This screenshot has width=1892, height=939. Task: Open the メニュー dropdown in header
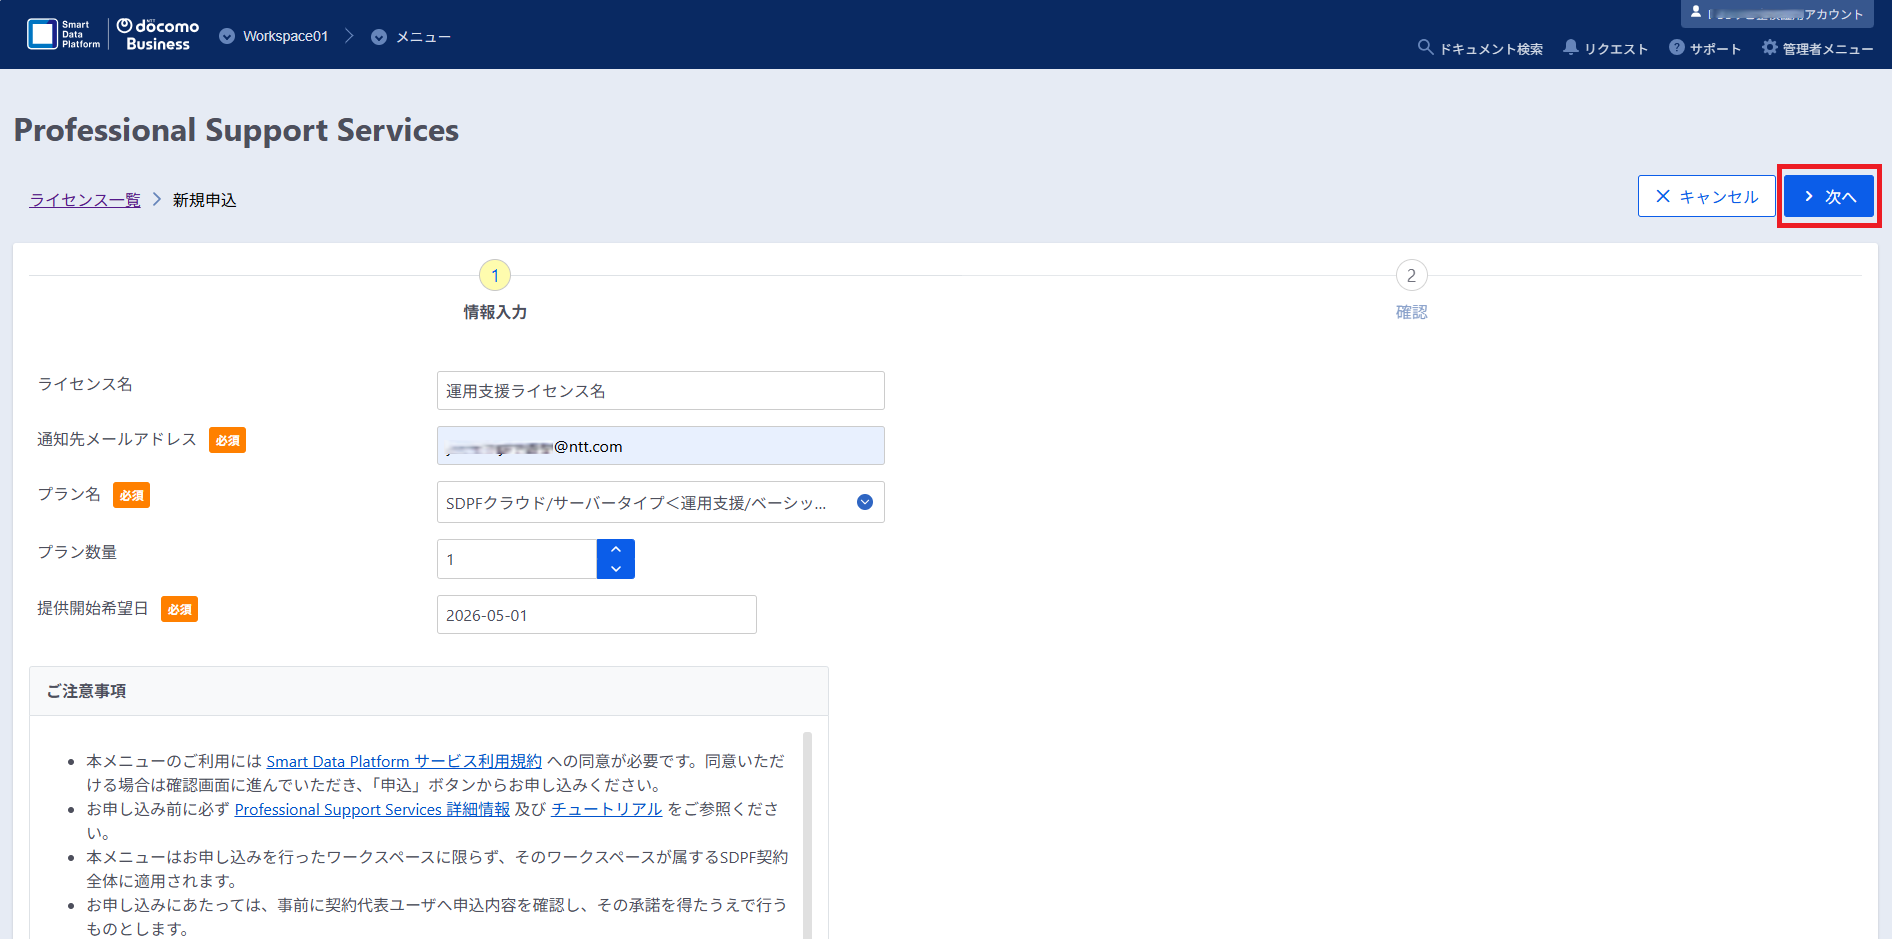(x=411, y=37)
